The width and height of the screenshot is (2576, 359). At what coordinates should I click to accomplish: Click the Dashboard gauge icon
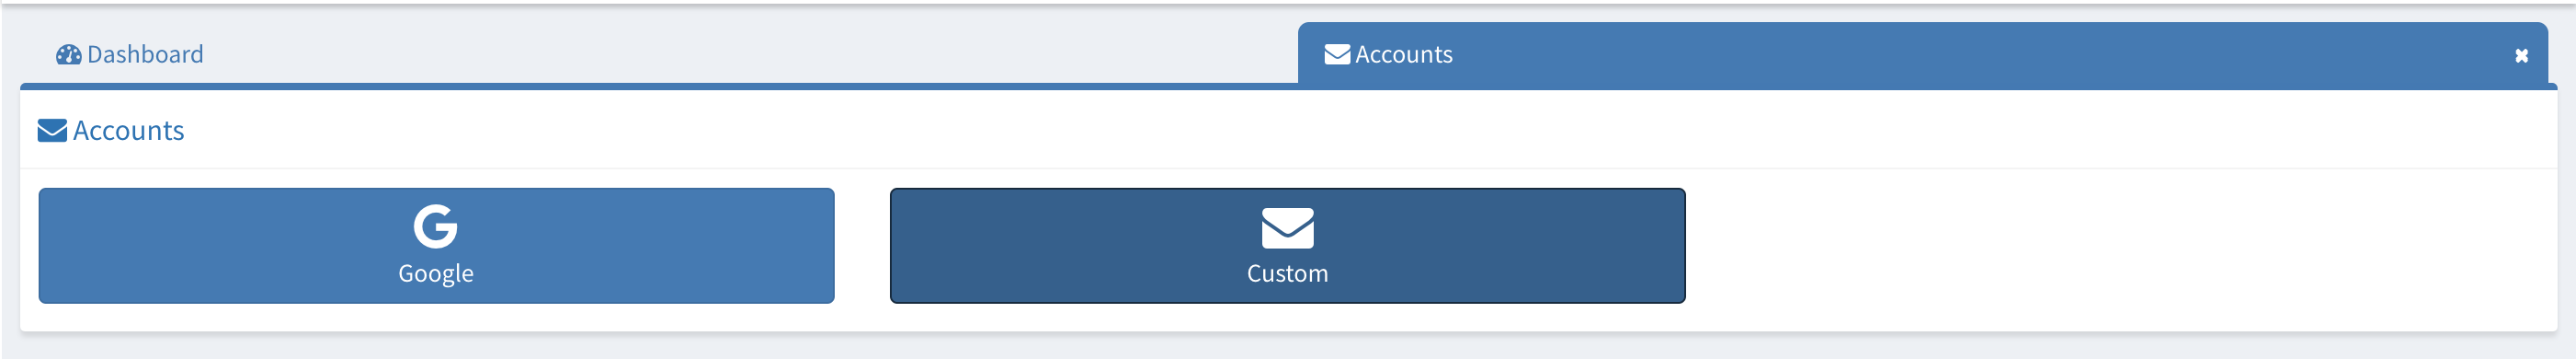point(68,55)
